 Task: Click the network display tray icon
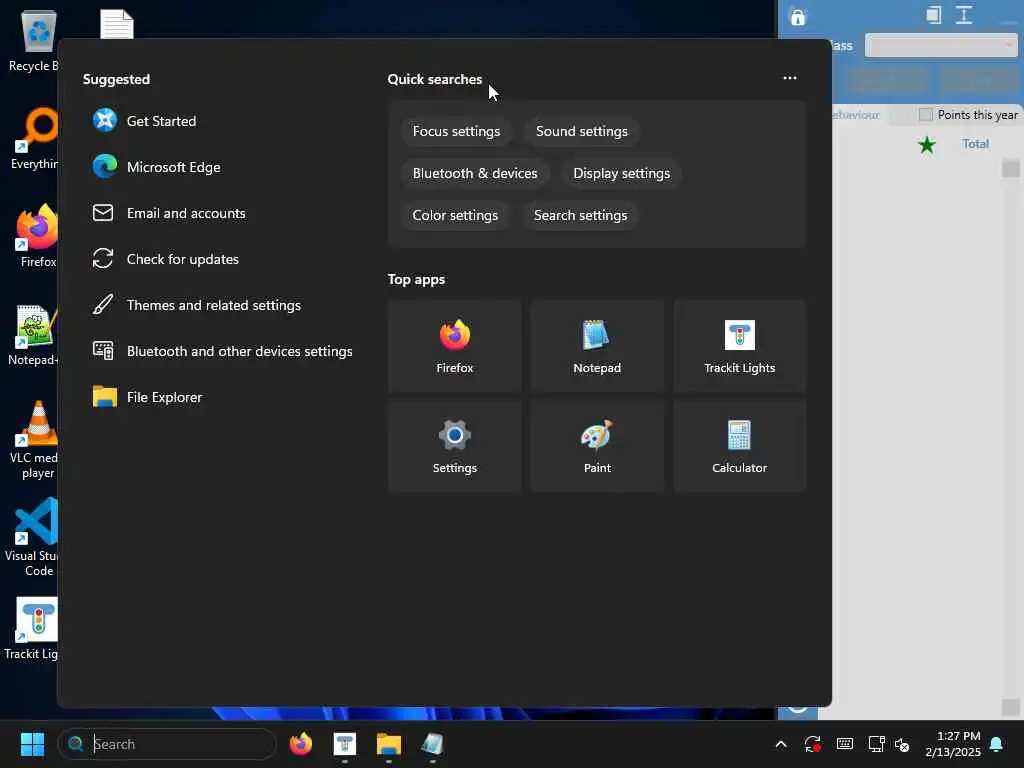(x=876, y=744)
